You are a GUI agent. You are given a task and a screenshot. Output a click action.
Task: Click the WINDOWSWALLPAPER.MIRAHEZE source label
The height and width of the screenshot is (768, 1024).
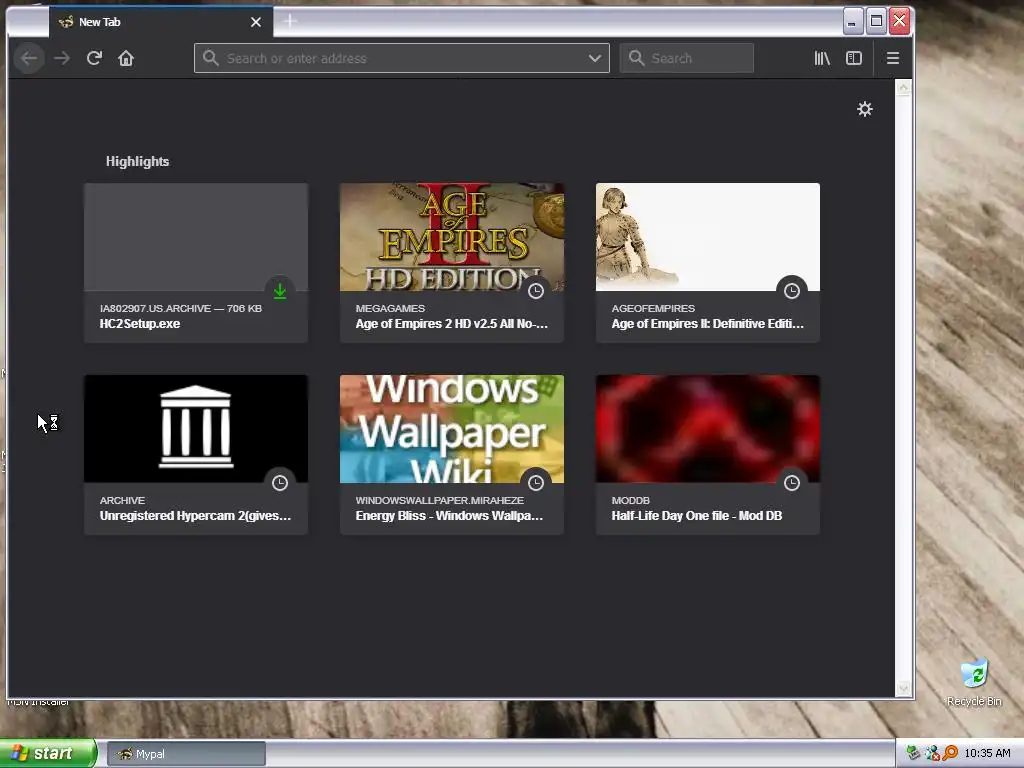pos(440,500)
